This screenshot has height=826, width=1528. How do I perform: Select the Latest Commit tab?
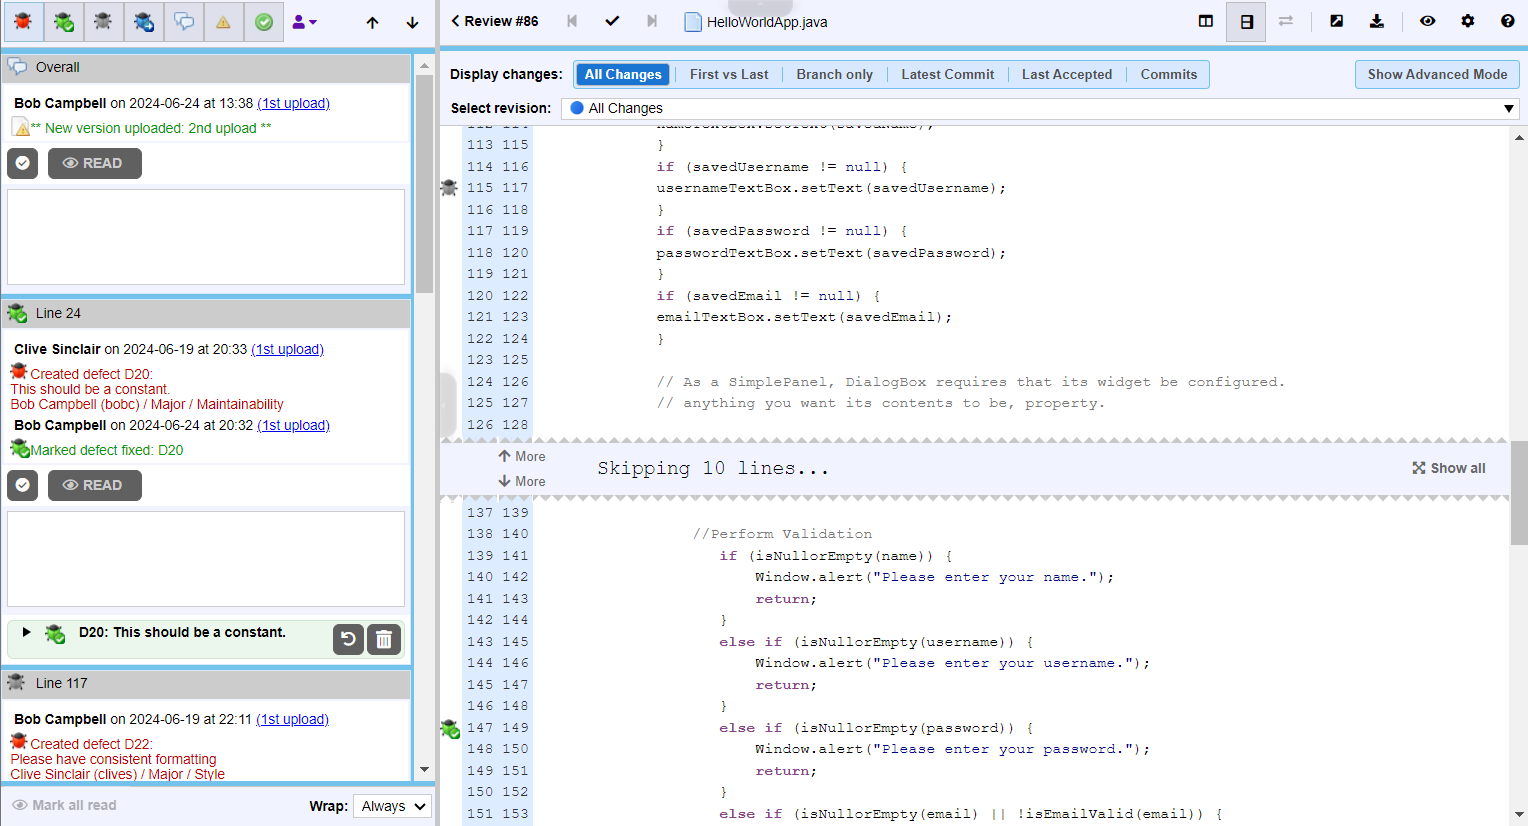point(947,74)
